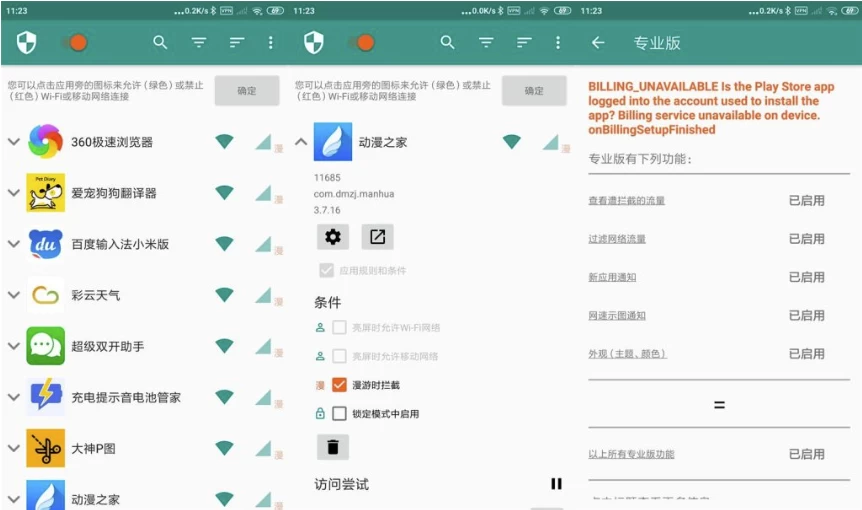Screen dimensions: 862x510
Task: Toggle Wi-Fi access for 360极速浏览器
Action: tap(225, 142)
